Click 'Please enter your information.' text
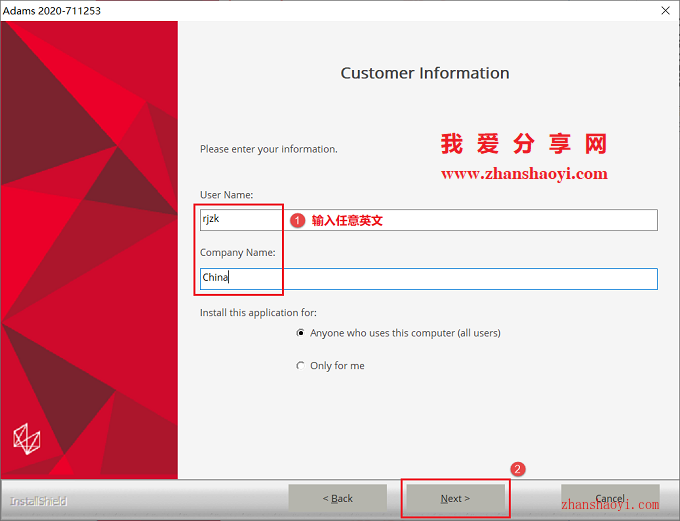 coord(268,149)
